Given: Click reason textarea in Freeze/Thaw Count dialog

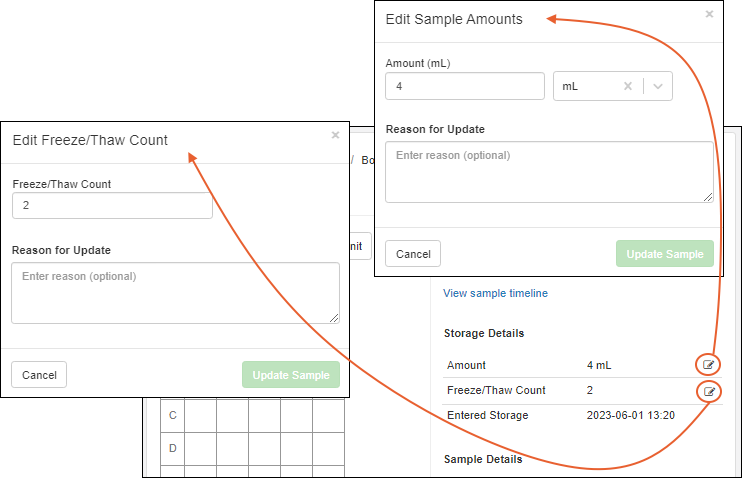Looking at the screenshot, I should (175, 292).
